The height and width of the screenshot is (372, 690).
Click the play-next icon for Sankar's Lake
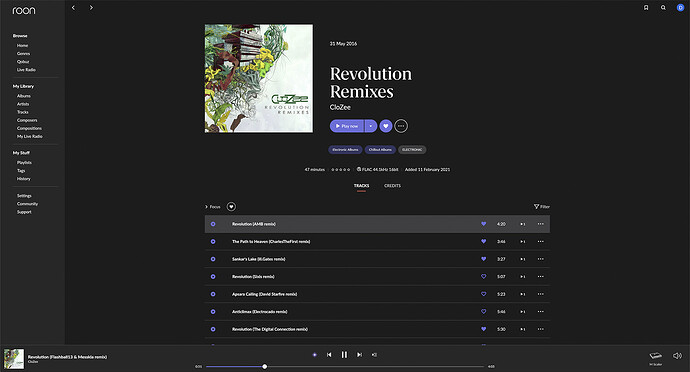click(x=523, y=259)
